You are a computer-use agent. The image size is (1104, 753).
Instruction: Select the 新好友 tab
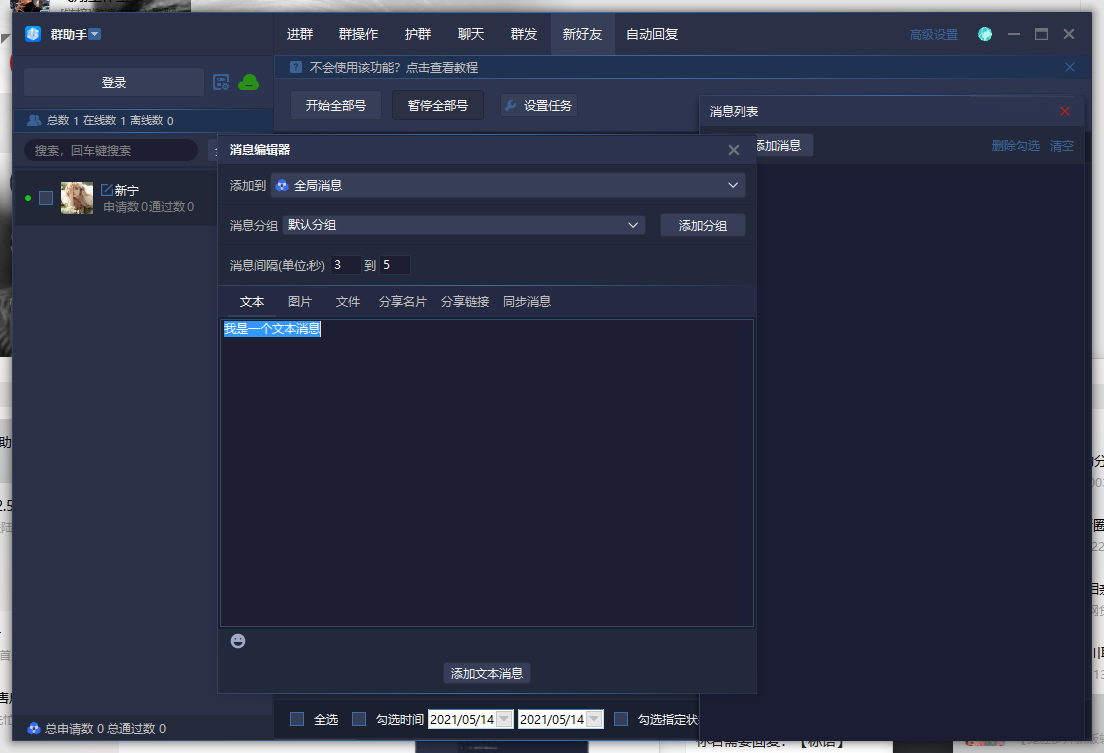(582, 34)
